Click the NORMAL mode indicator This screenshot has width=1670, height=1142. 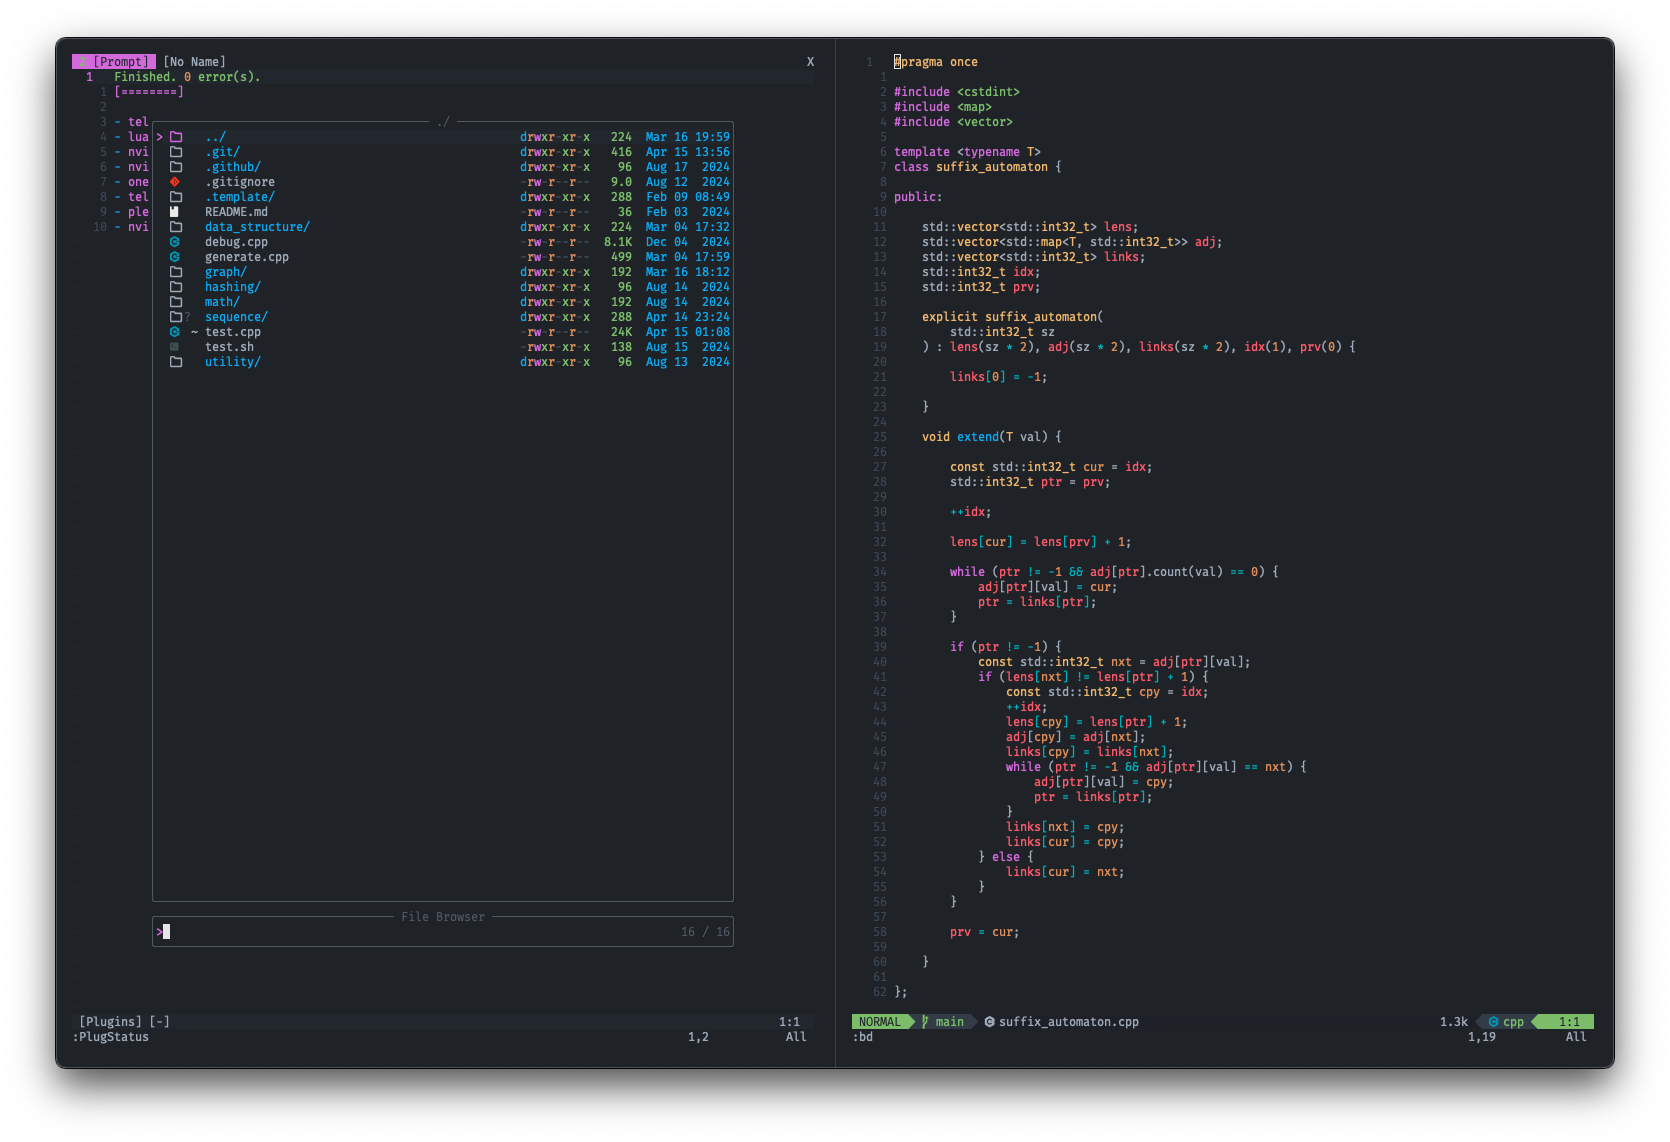tap(879, 1022)
